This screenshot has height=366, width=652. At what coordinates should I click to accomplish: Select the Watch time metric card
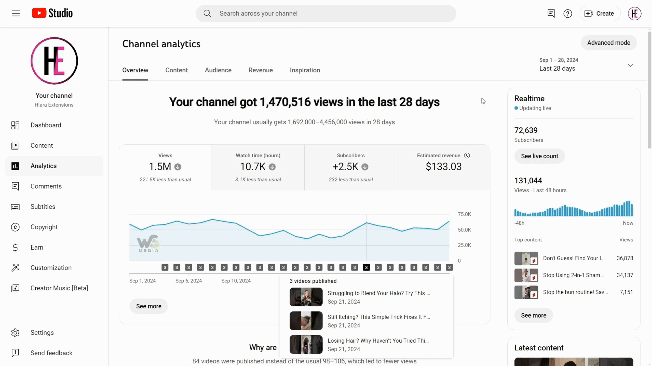tap(258, 168)
